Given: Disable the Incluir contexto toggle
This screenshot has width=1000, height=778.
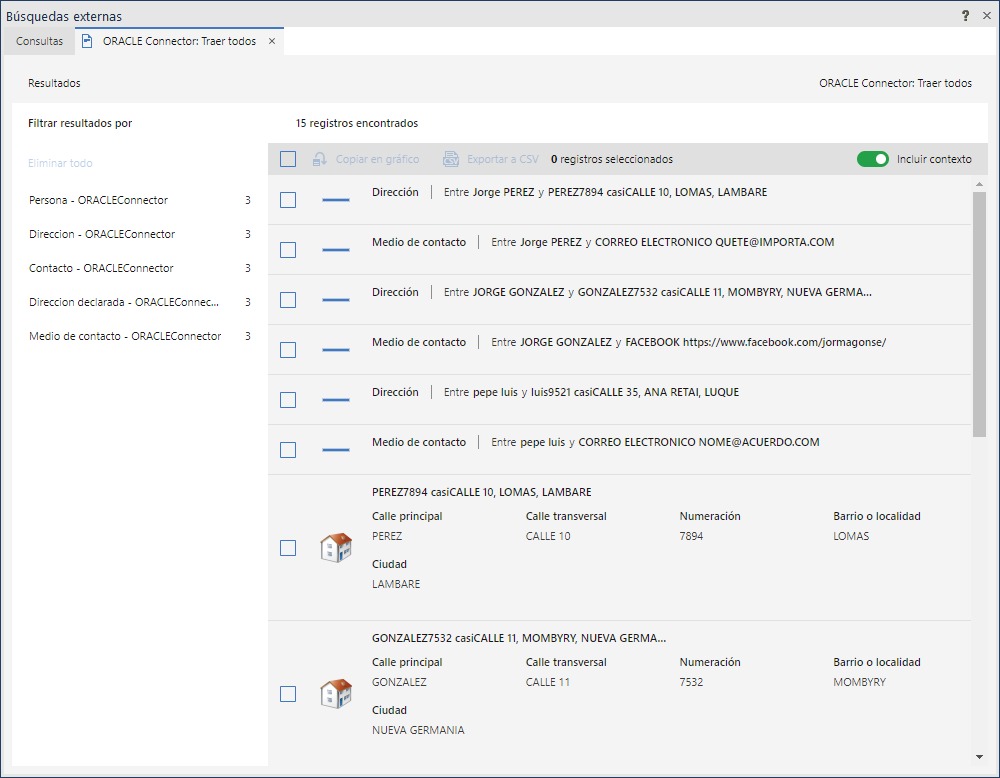Looking at the screenshot, I should (x=875, y=158).
